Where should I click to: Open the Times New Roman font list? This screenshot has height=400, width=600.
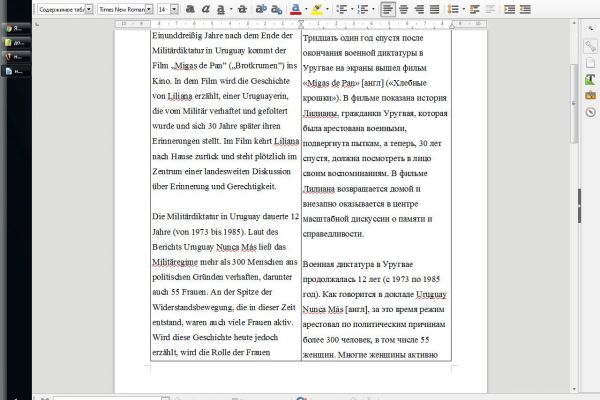(149, 9)
